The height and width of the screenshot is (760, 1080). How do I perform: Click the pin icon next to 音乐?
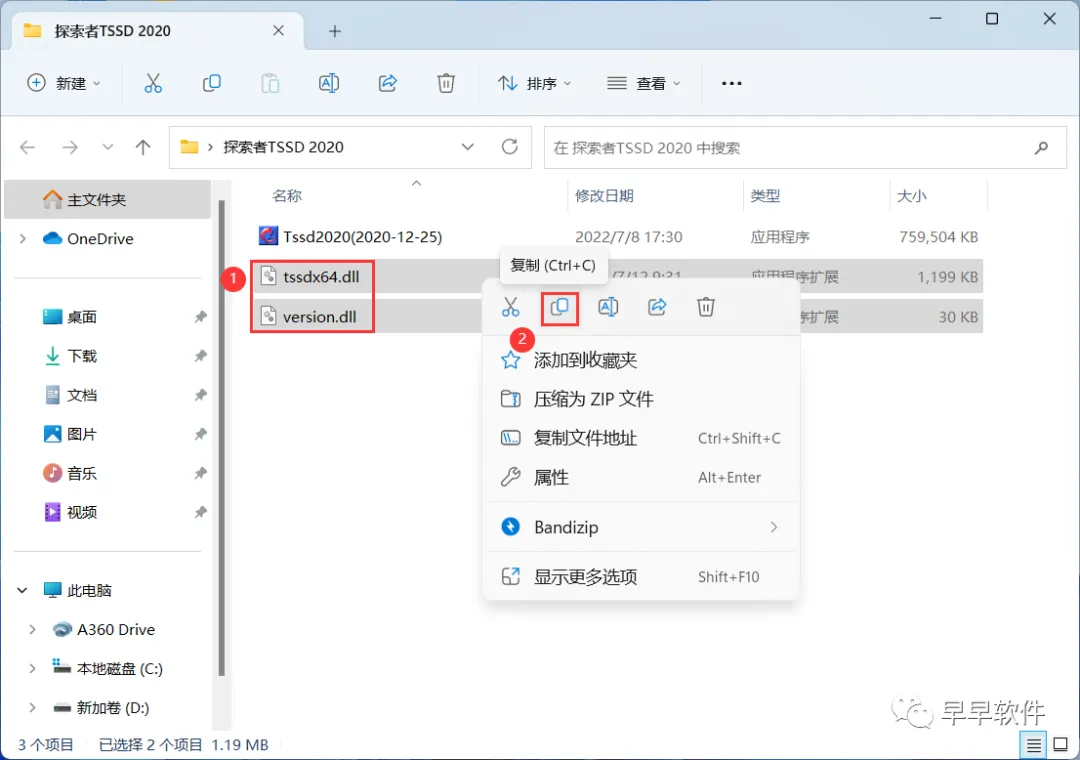pyautogui.click(x=200, y=473)
